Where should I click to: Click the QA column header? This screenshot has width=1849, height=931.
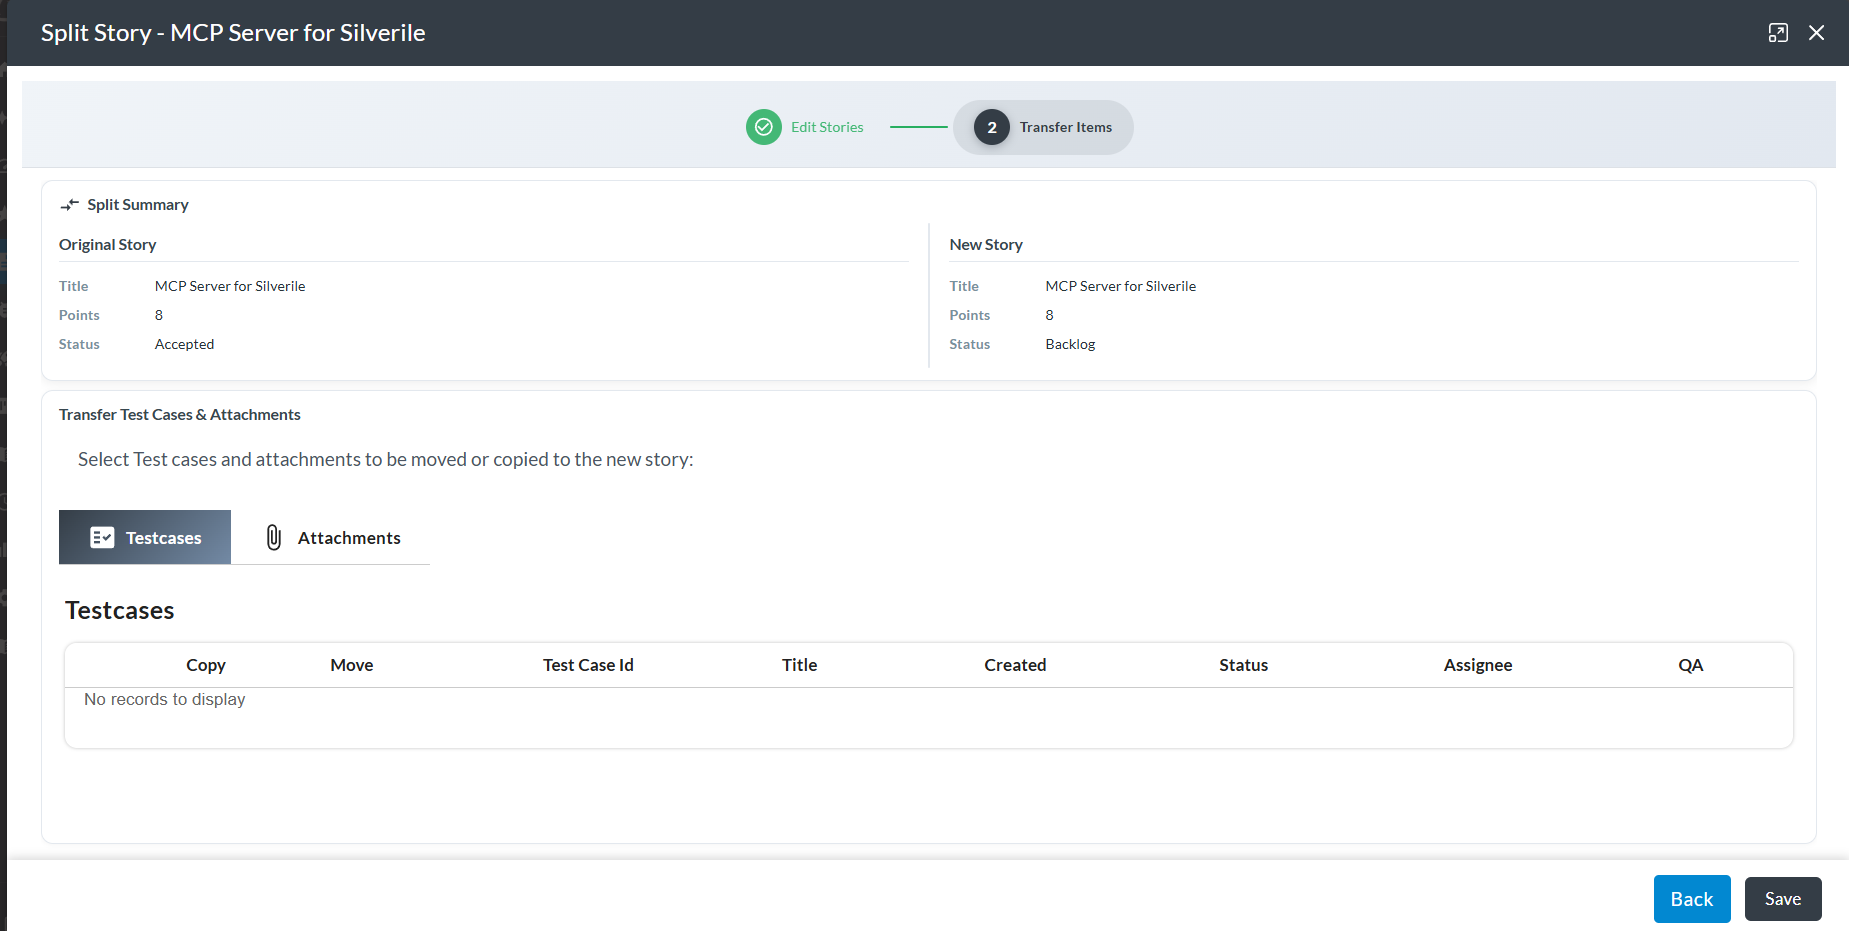[1690, 665]
